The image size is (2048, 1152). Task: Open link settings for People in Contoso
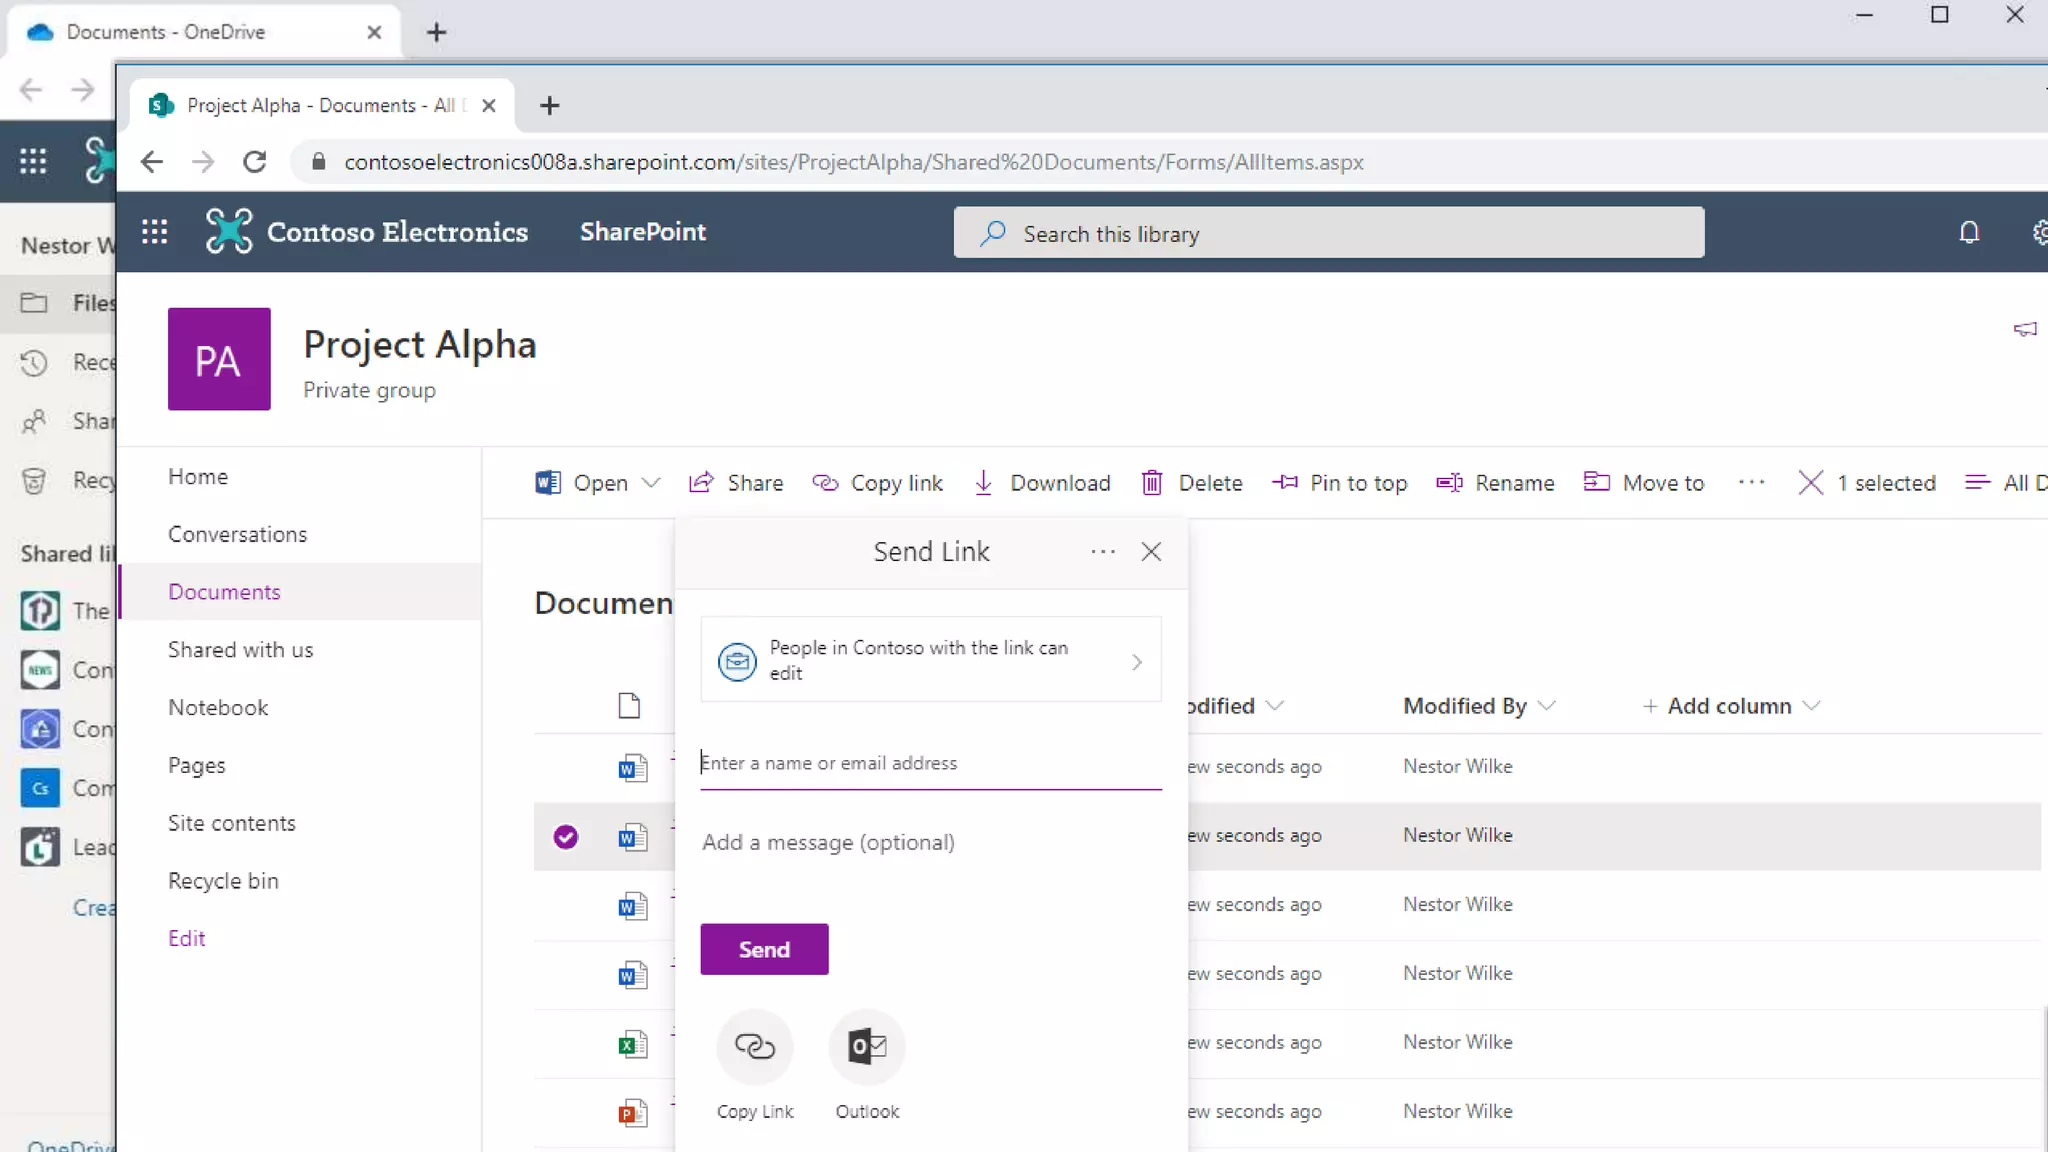tap(930, 661)
